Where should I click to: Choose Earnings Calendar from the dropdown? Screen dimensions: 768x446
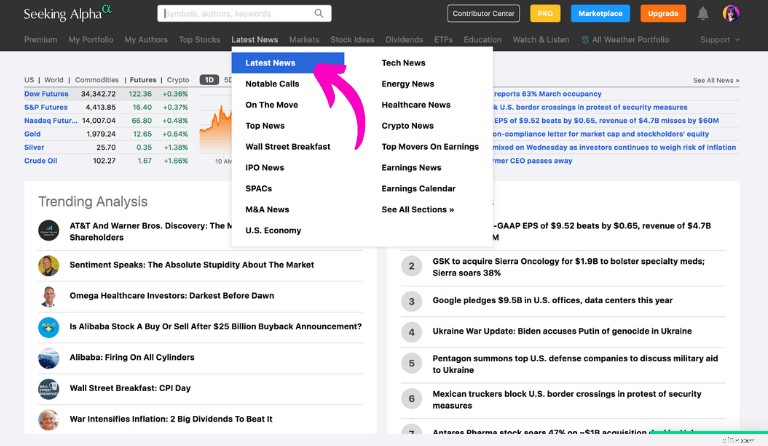[418, 188]
